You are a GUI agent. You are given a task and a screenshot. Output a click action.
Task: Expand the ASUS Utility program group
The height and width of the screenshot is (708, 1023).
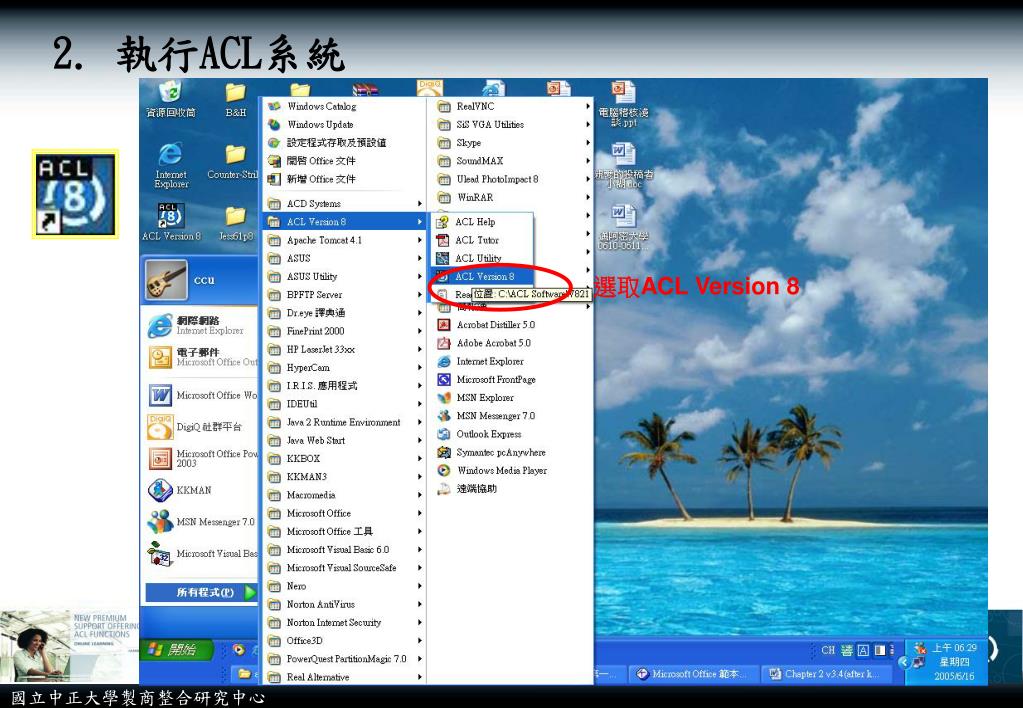point(344,277)
